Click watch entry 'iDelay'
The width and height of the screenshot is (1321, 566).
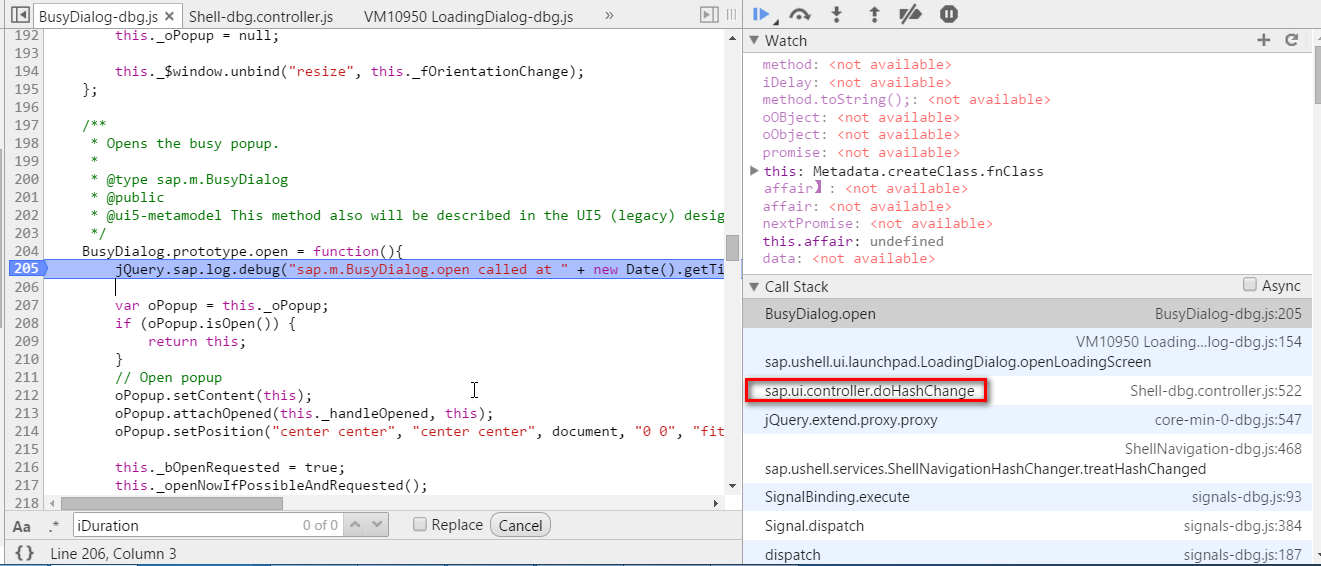(857, 82)
